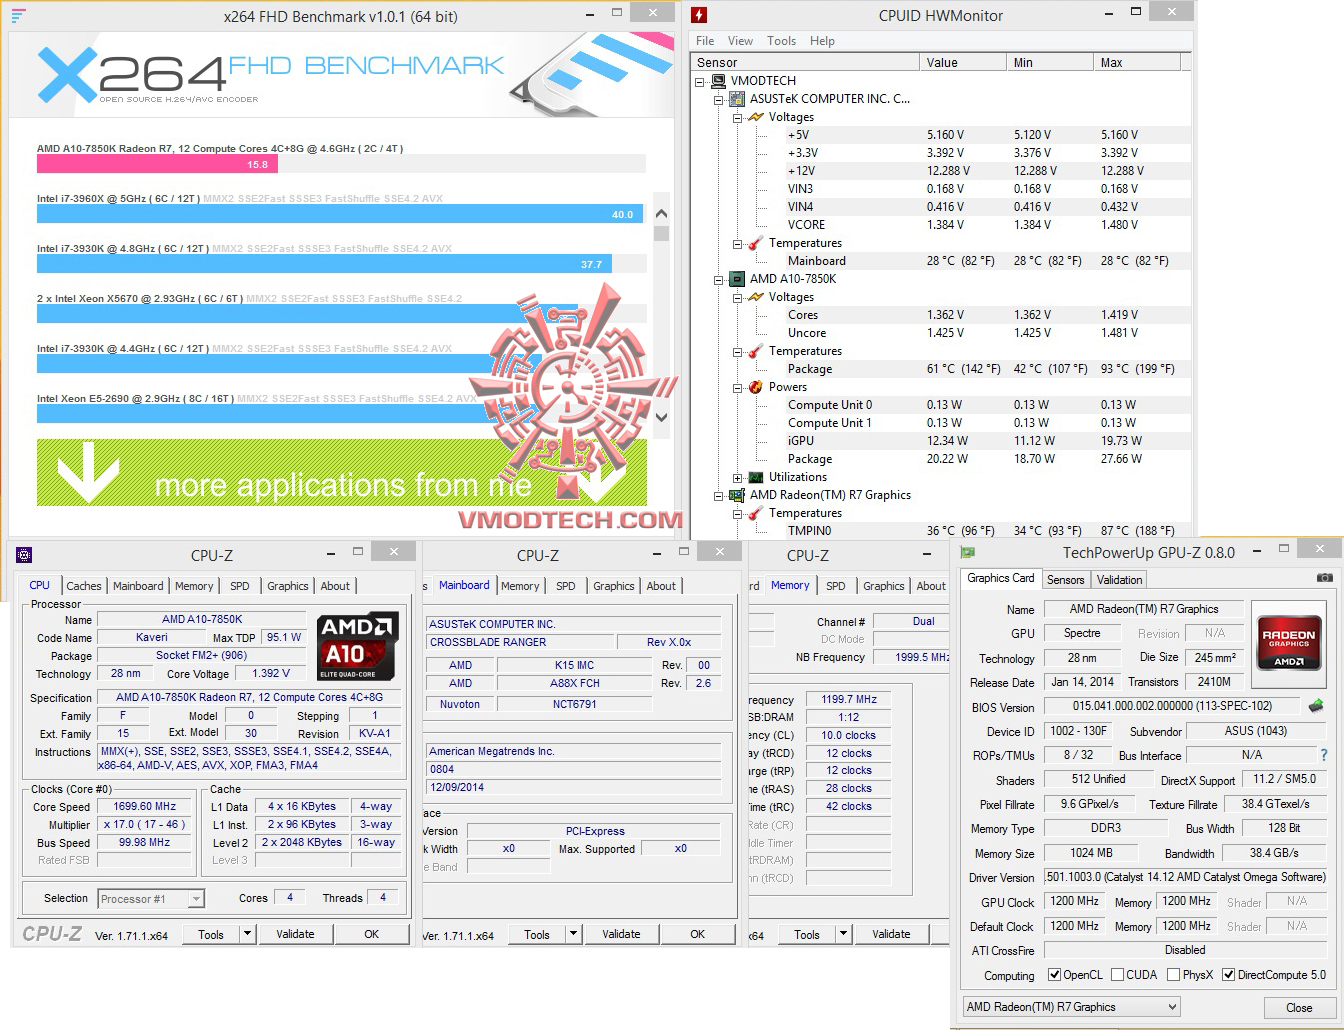Screen dimensions: 1344x1030
Task: Switch to the Caches tab in CPU-Z
Action: click(84, 586)
